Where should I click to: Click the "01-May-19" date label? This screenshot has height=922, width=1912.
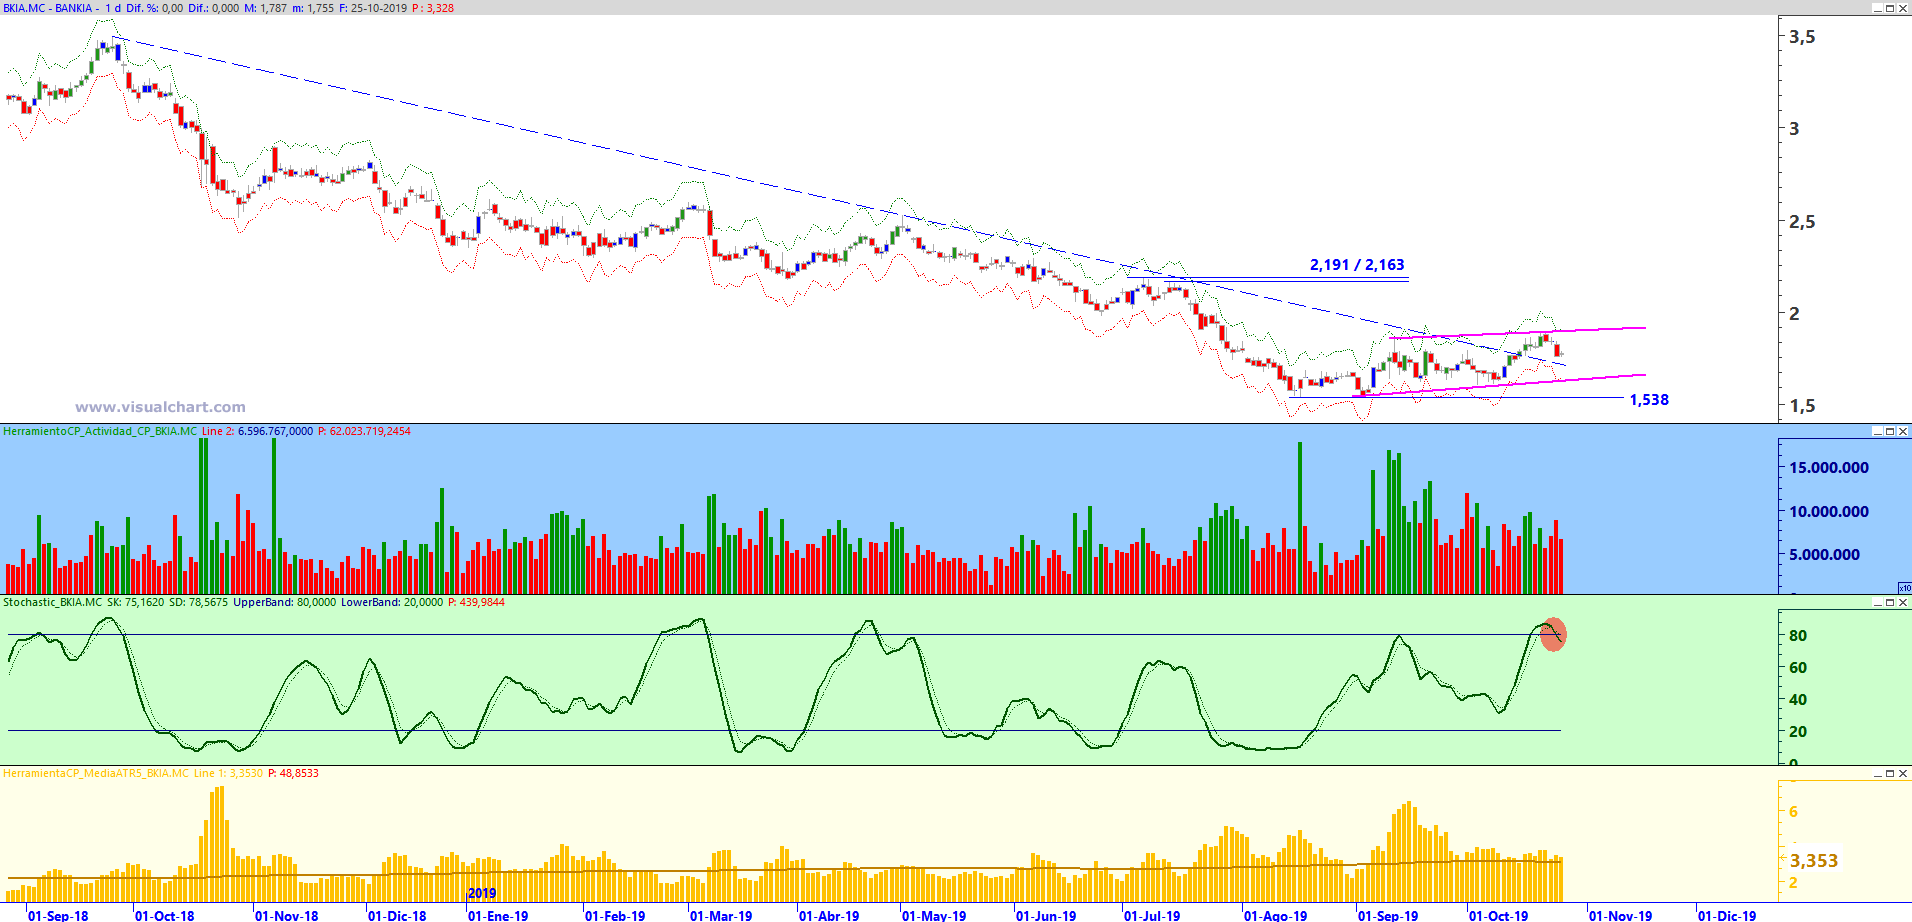[x=934, y=915]
